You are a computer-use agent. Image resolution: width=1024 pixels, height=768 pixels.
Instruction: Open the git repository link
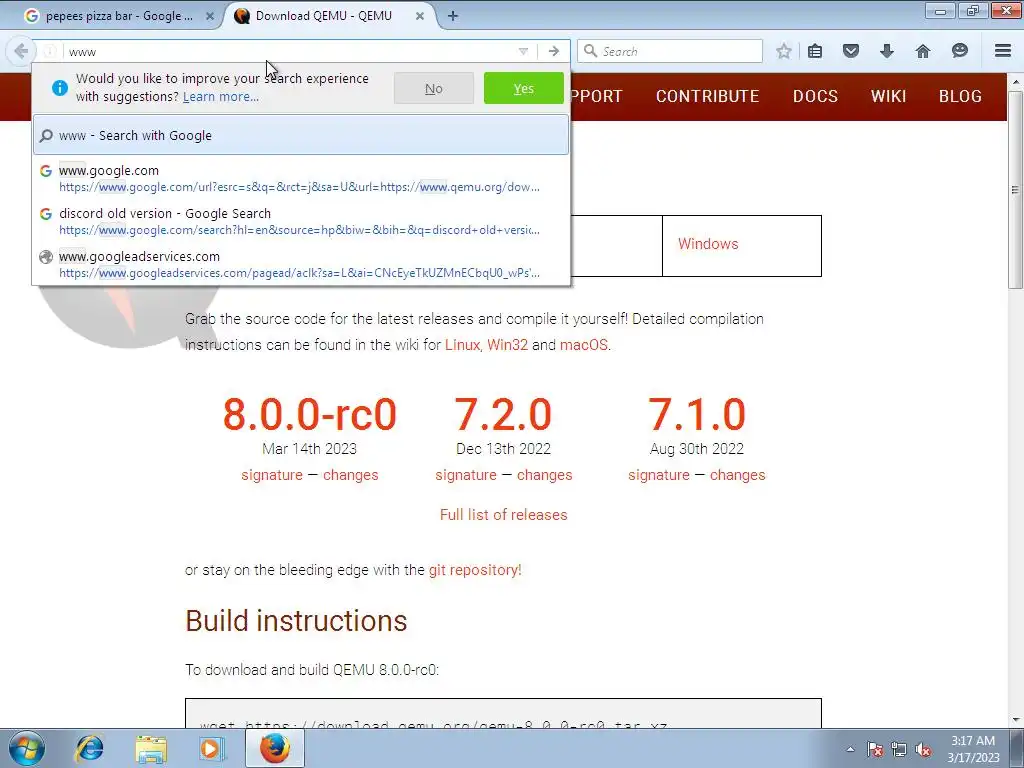pyautogui.click(x=475, y=570)
